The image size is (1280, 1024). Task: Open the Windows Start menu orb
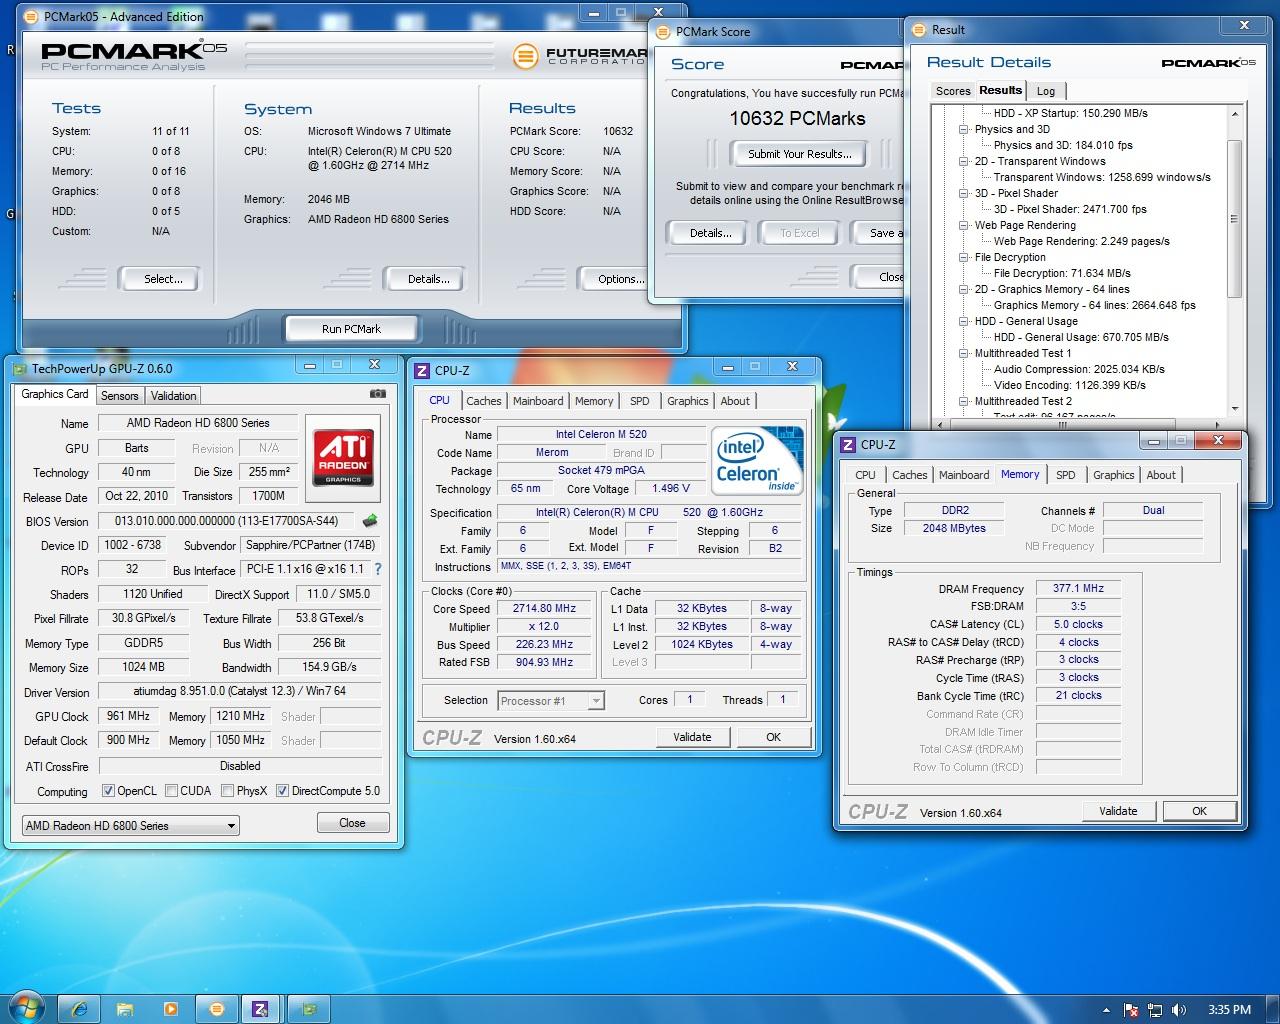click(x=26, y=1008)
